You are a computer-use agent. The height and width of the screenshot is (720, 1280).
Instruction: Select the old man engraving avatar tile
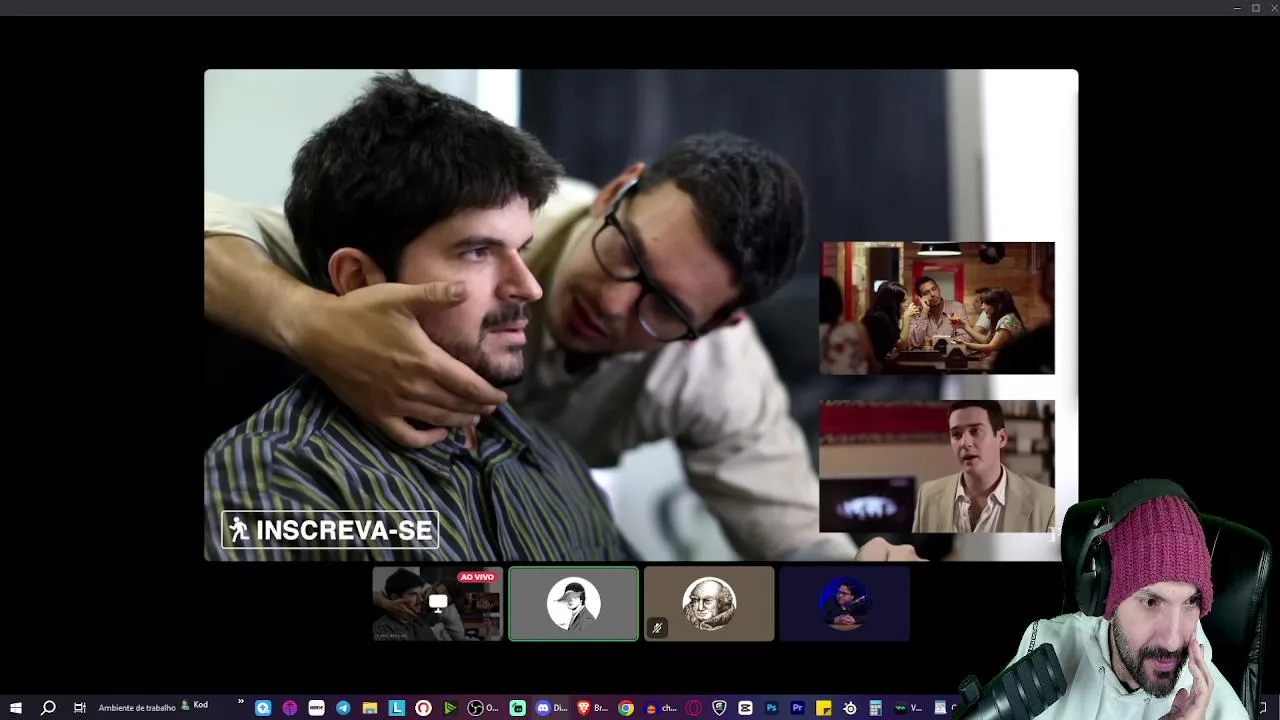709,604
